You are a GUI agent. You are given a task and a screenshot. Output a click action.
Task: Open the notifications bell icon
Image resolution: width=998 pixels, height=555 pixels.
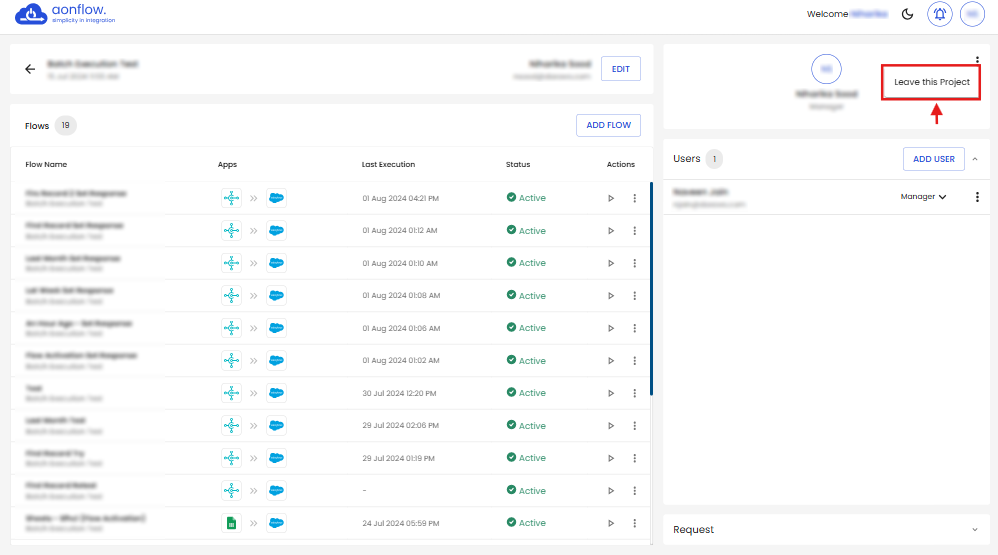(x=940, y=14)
